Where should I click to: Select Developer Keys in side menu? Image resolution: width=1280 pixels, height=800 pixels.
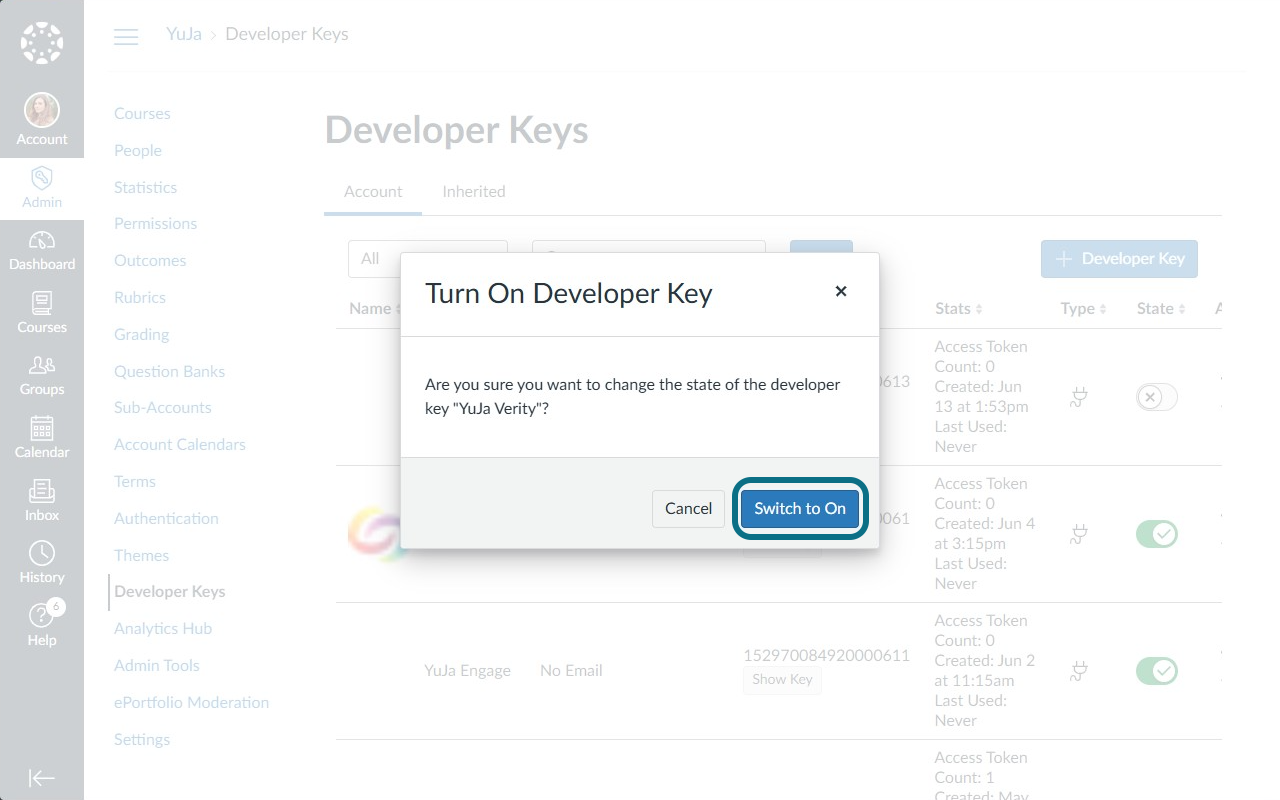point(170,591)
